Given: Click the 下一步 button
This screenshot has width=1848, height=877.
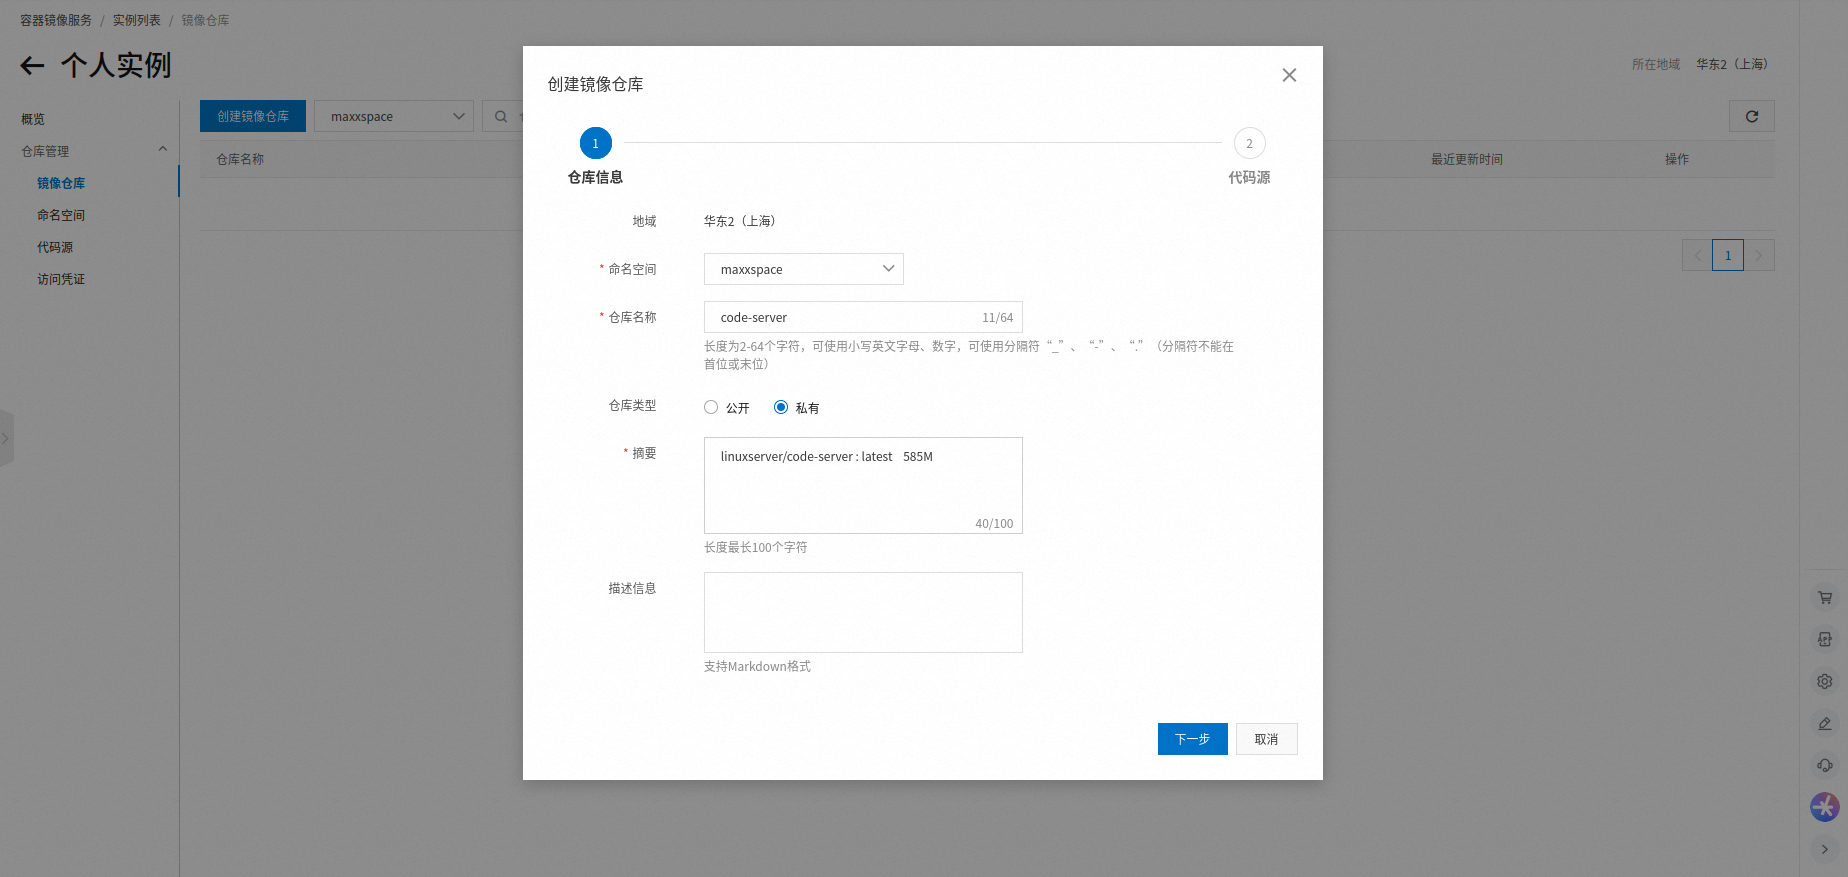Looking at the screenshot, I should coord(1192,739).
